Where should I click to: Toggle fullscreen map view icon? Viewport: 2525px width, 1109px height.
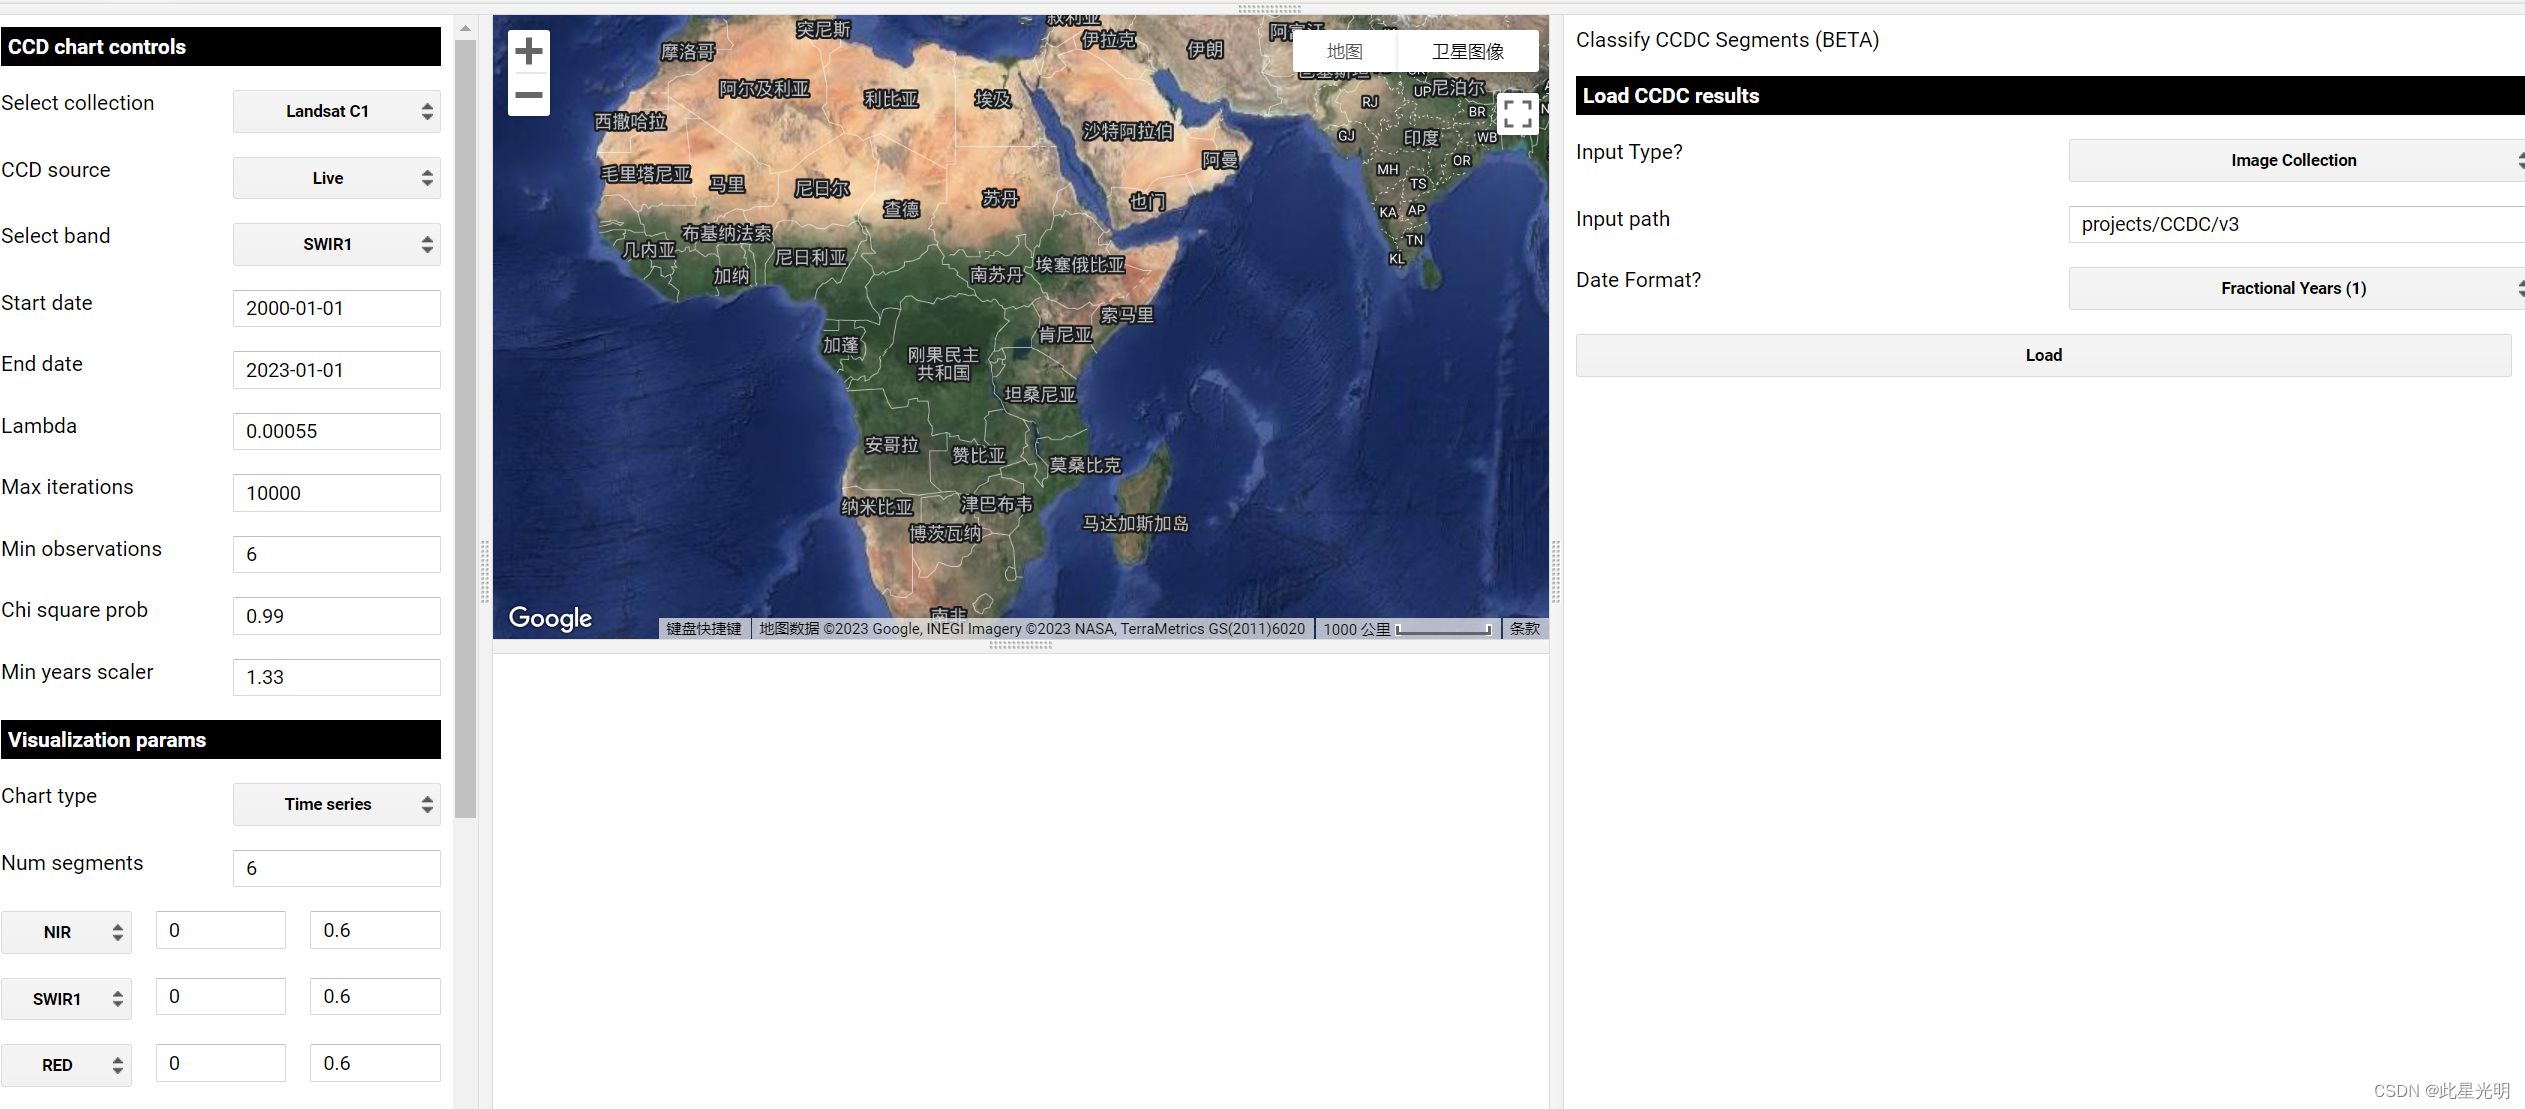pyautogui.click(x=1517, y=113)
